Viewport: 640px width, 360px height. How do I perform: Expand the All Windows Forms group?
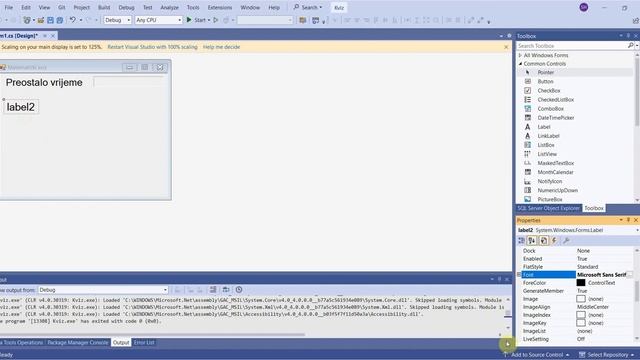pos(520,55)
